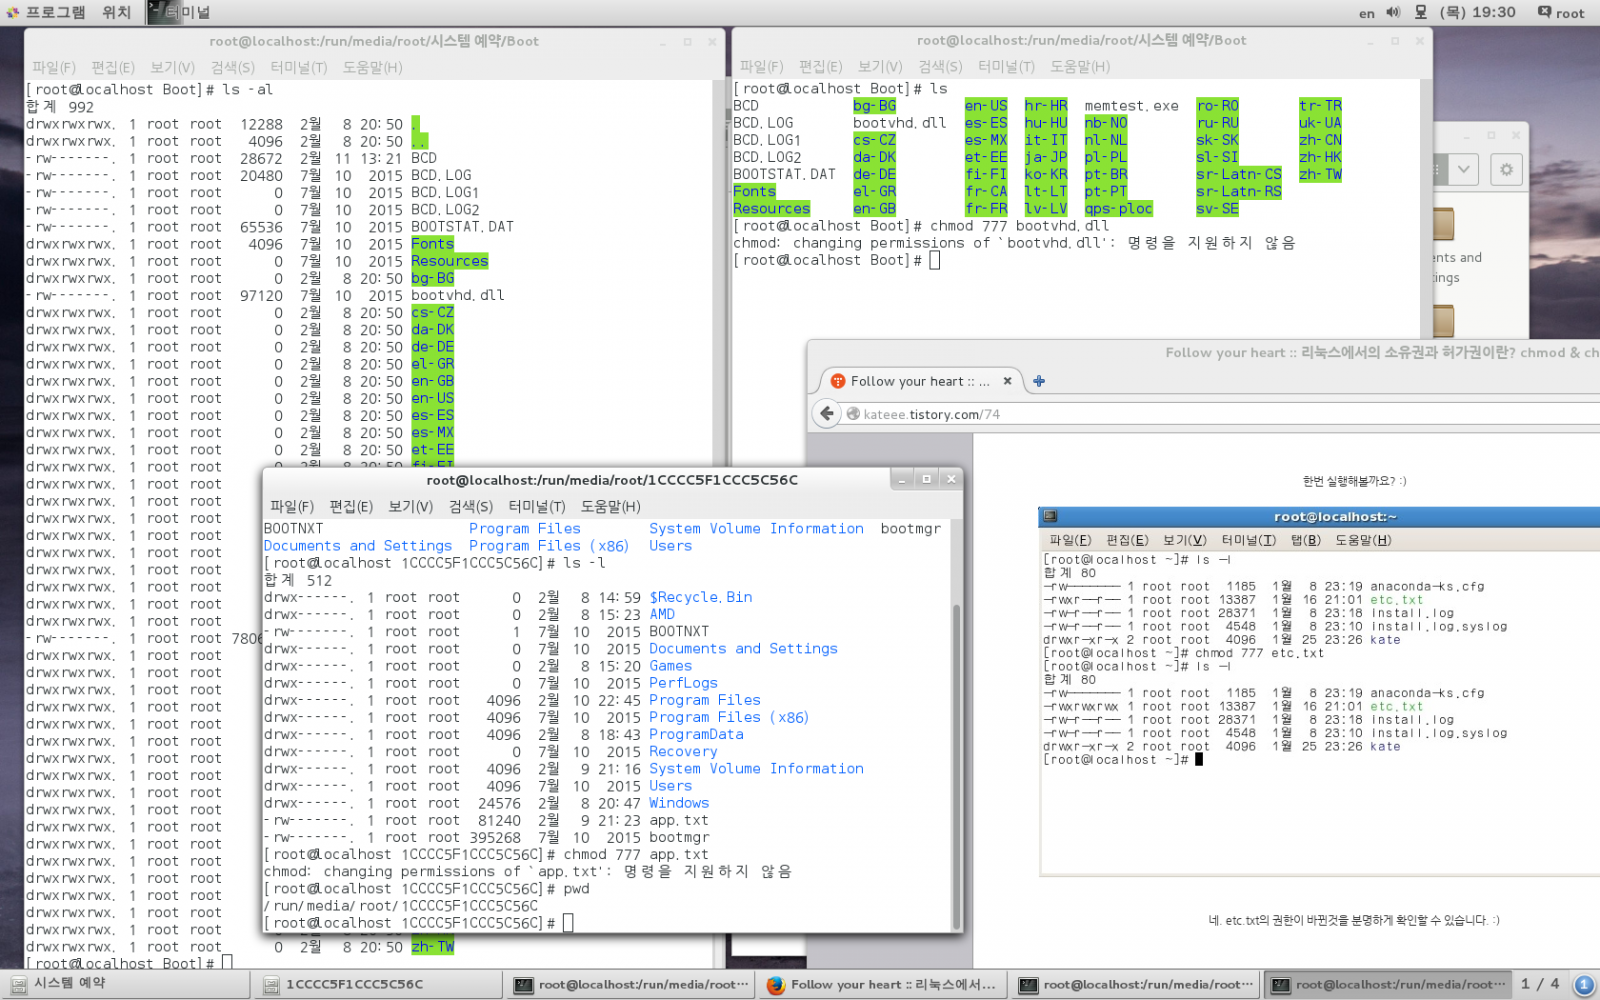Close the 'Follow your heart' browser tab

(1007, 381)
